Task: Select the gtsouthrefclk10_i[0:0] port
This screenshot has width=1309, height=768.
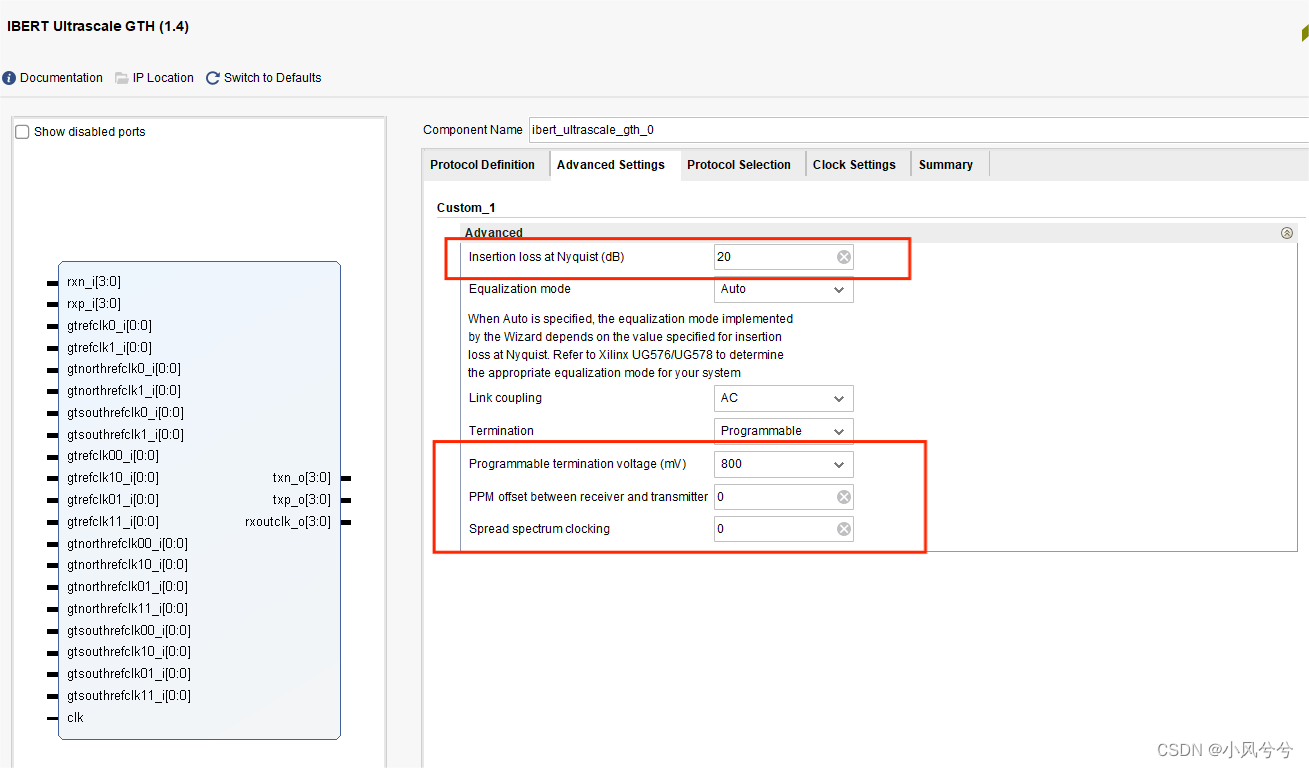Action: [129, 652]
